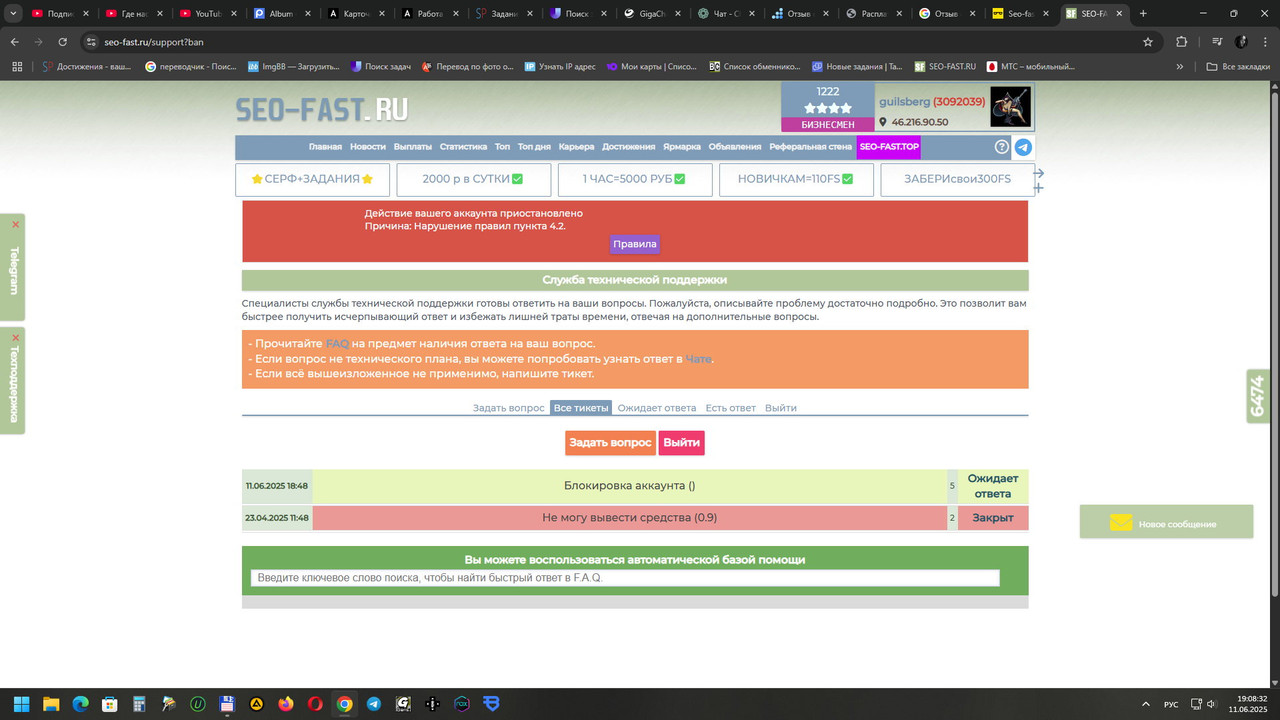The width and height of the screenshot is (1280, 720).
Task: Open the Не могу вывести средства ticket
Action: click(630, 518)
